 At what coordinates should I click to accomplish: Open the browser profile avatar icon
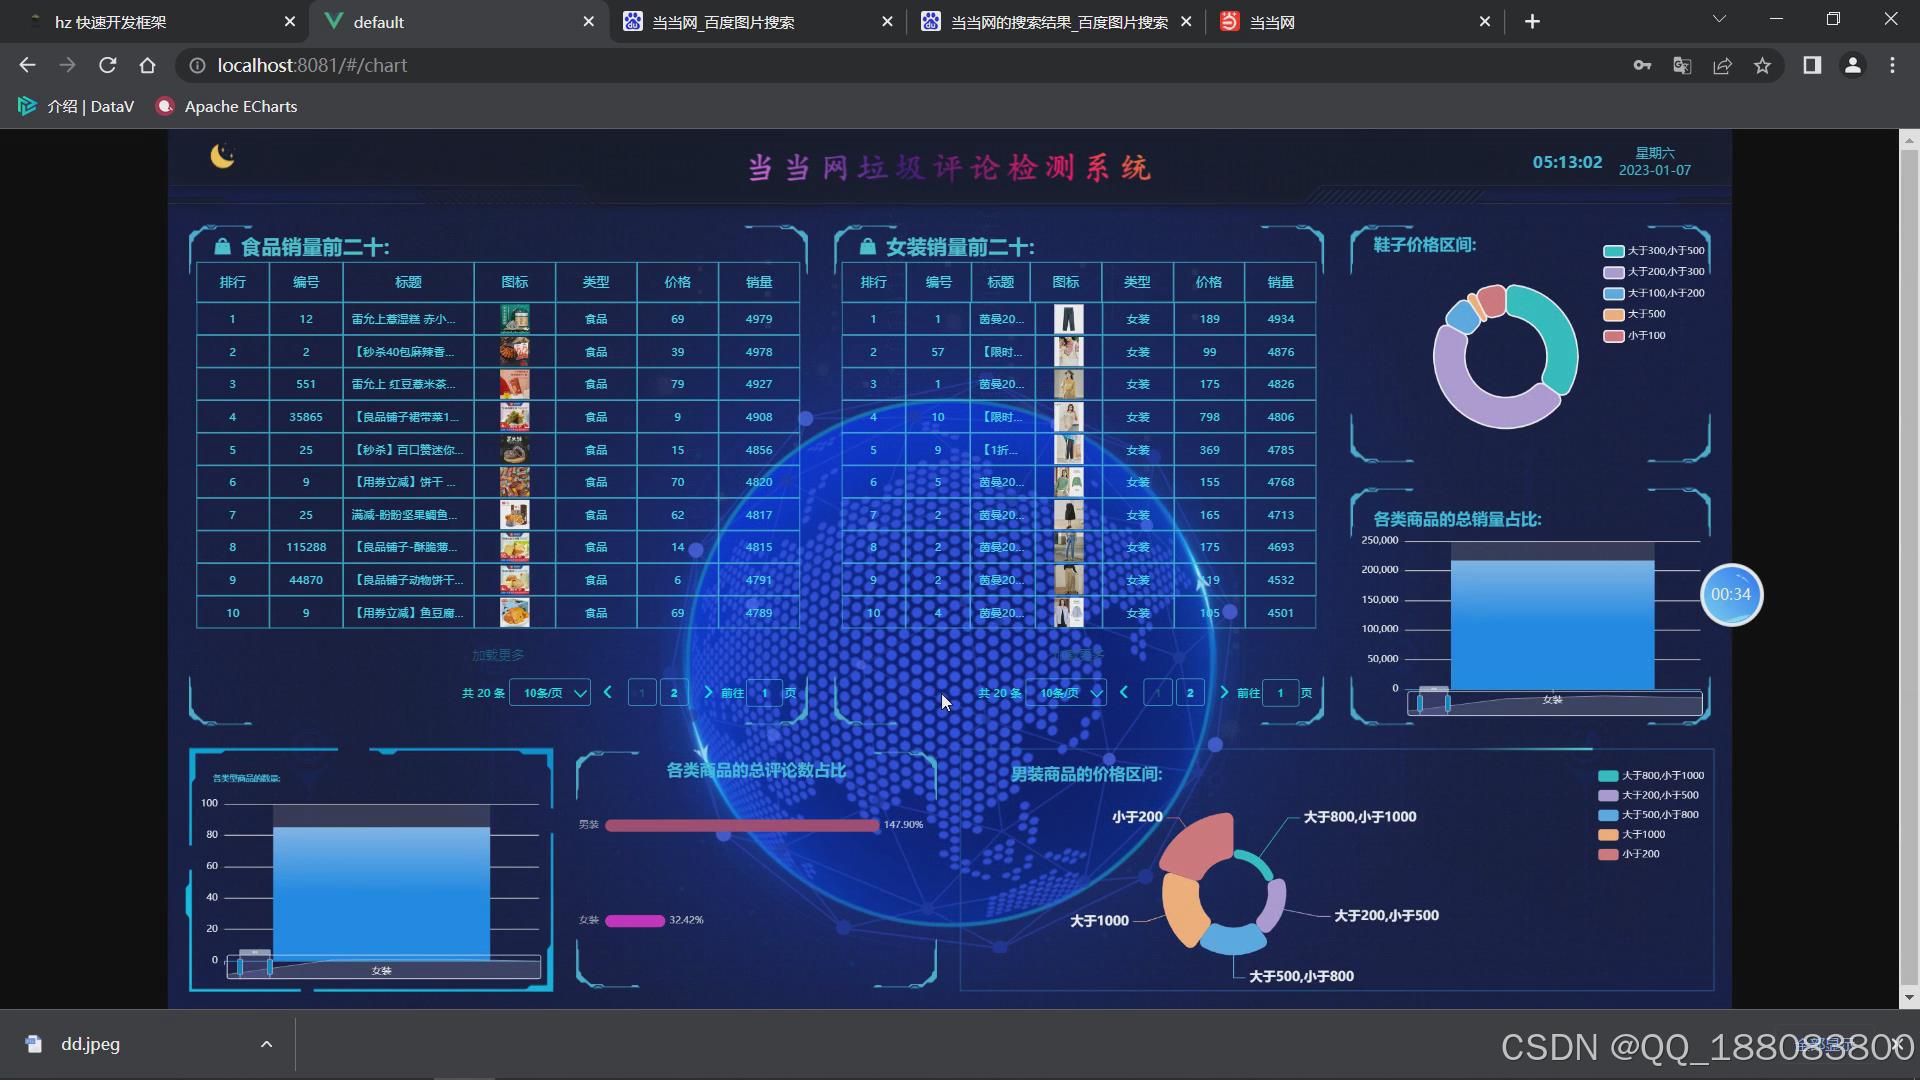pyautogui.click(x=1852, y=66)
